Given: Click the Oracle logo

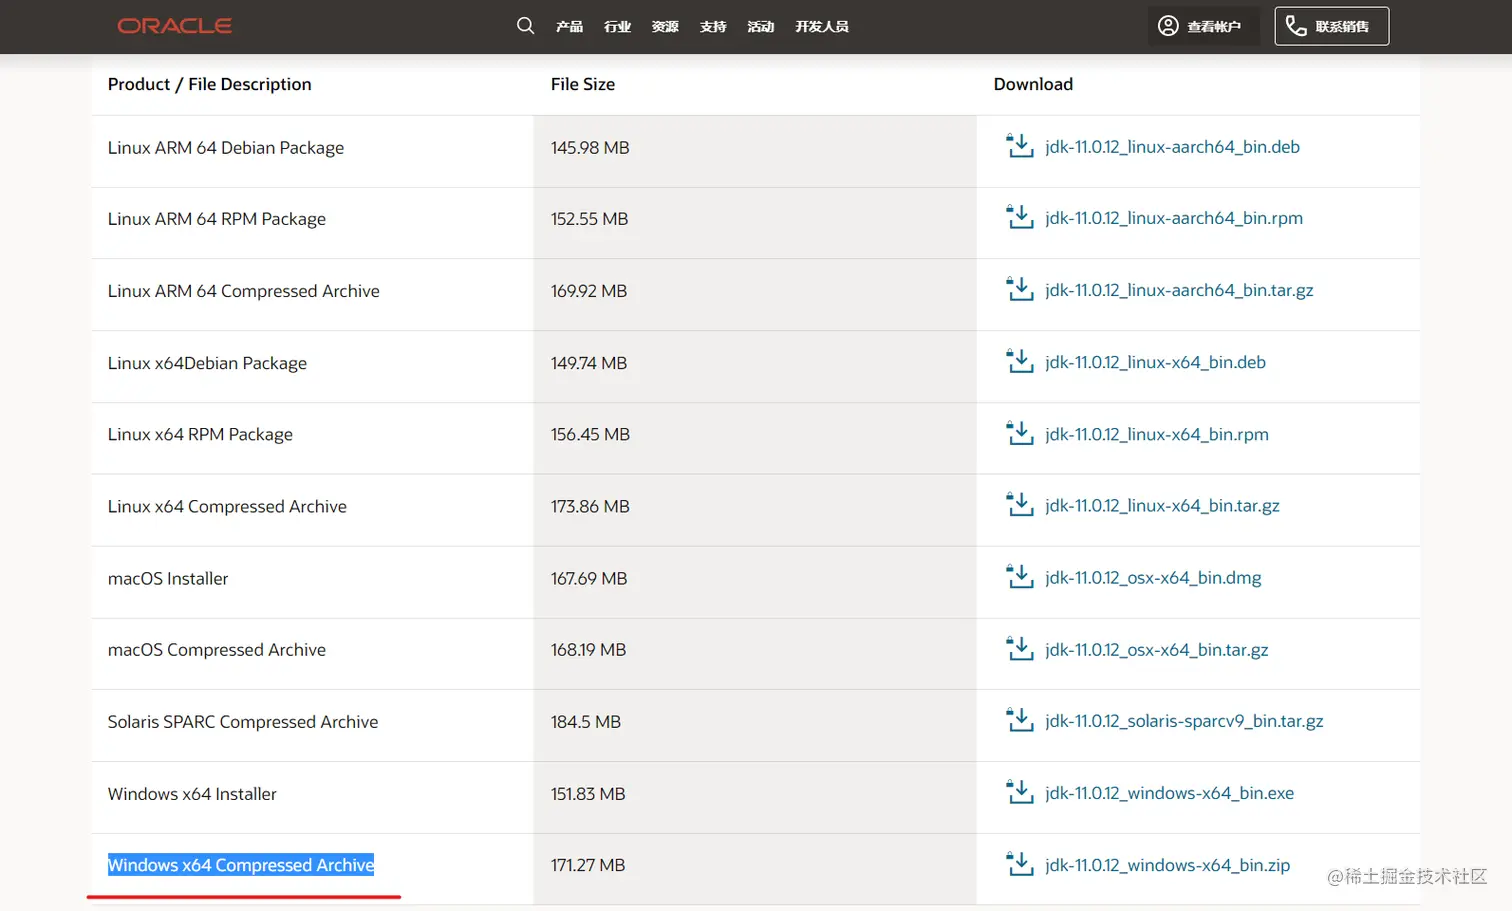Looking at the screenshot, I should pyautogui.click(x=175, y=26).
